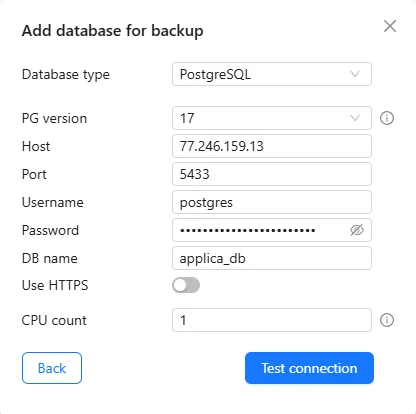Focus the Host input field
The image size is (416, 414).
coord(272,146)
